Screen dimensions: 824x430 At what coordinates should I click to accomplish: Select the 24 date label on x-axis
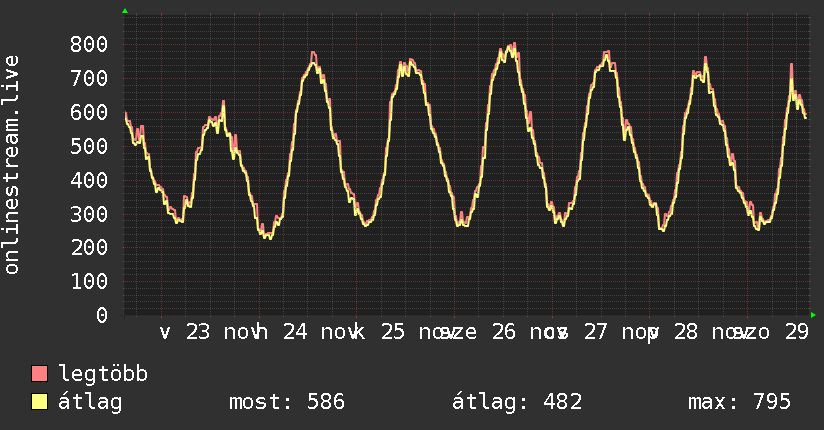point(295,333)
